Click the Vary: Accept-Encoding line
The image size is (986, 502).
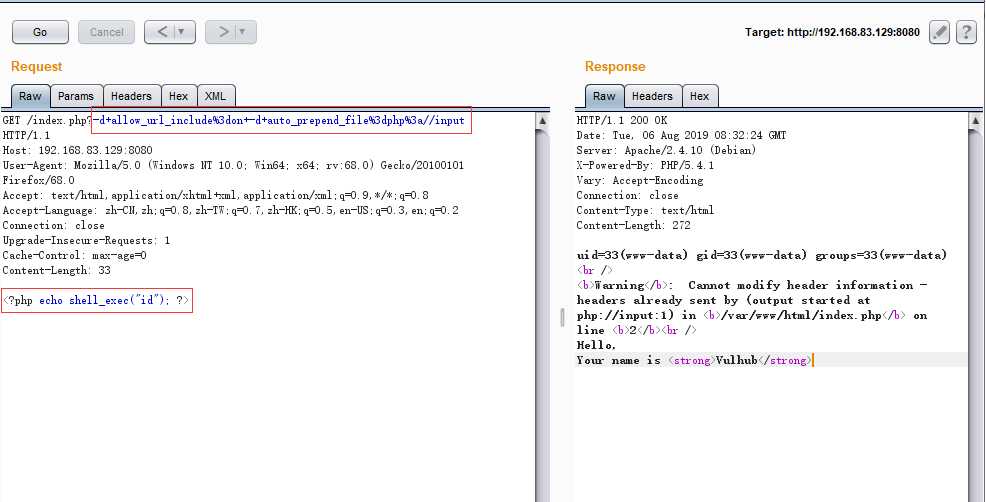tap(640, 181)
